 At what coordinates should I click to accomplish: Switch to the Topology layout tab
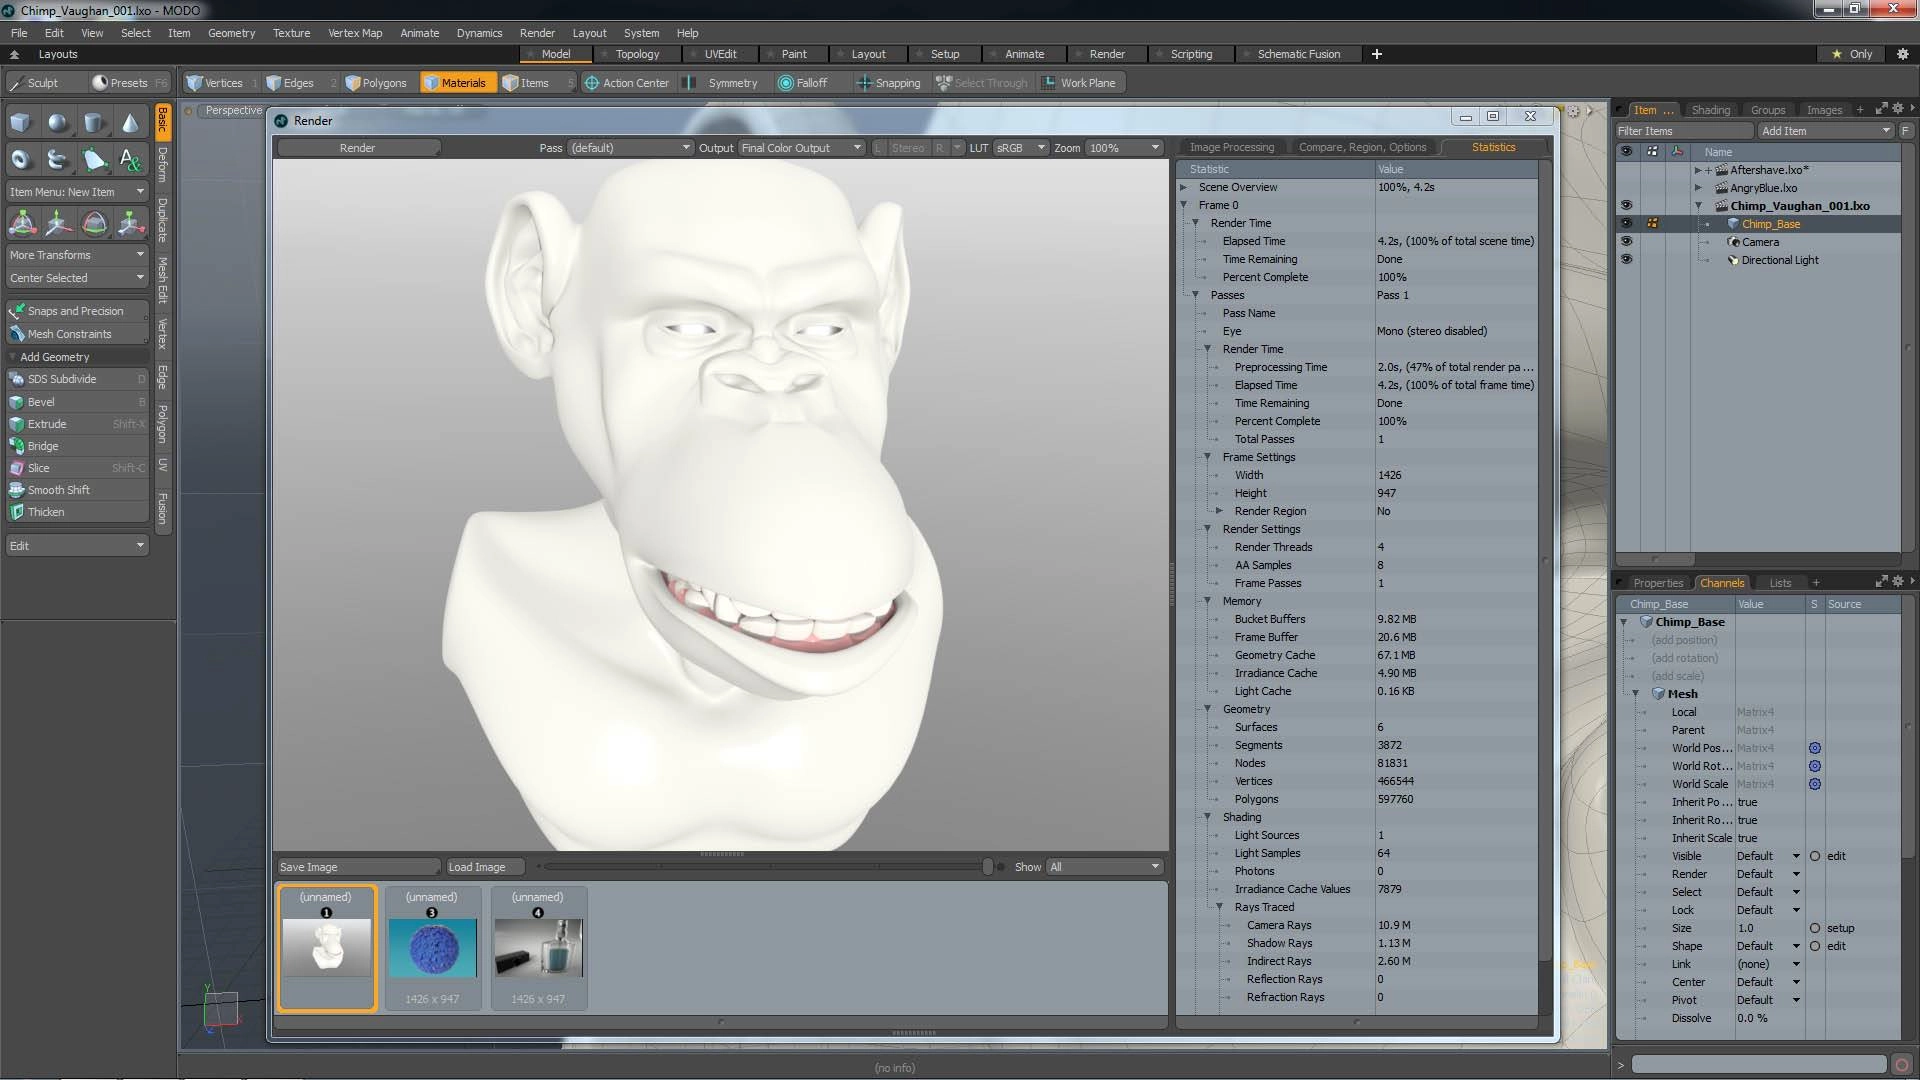click(x=637, y=54)
